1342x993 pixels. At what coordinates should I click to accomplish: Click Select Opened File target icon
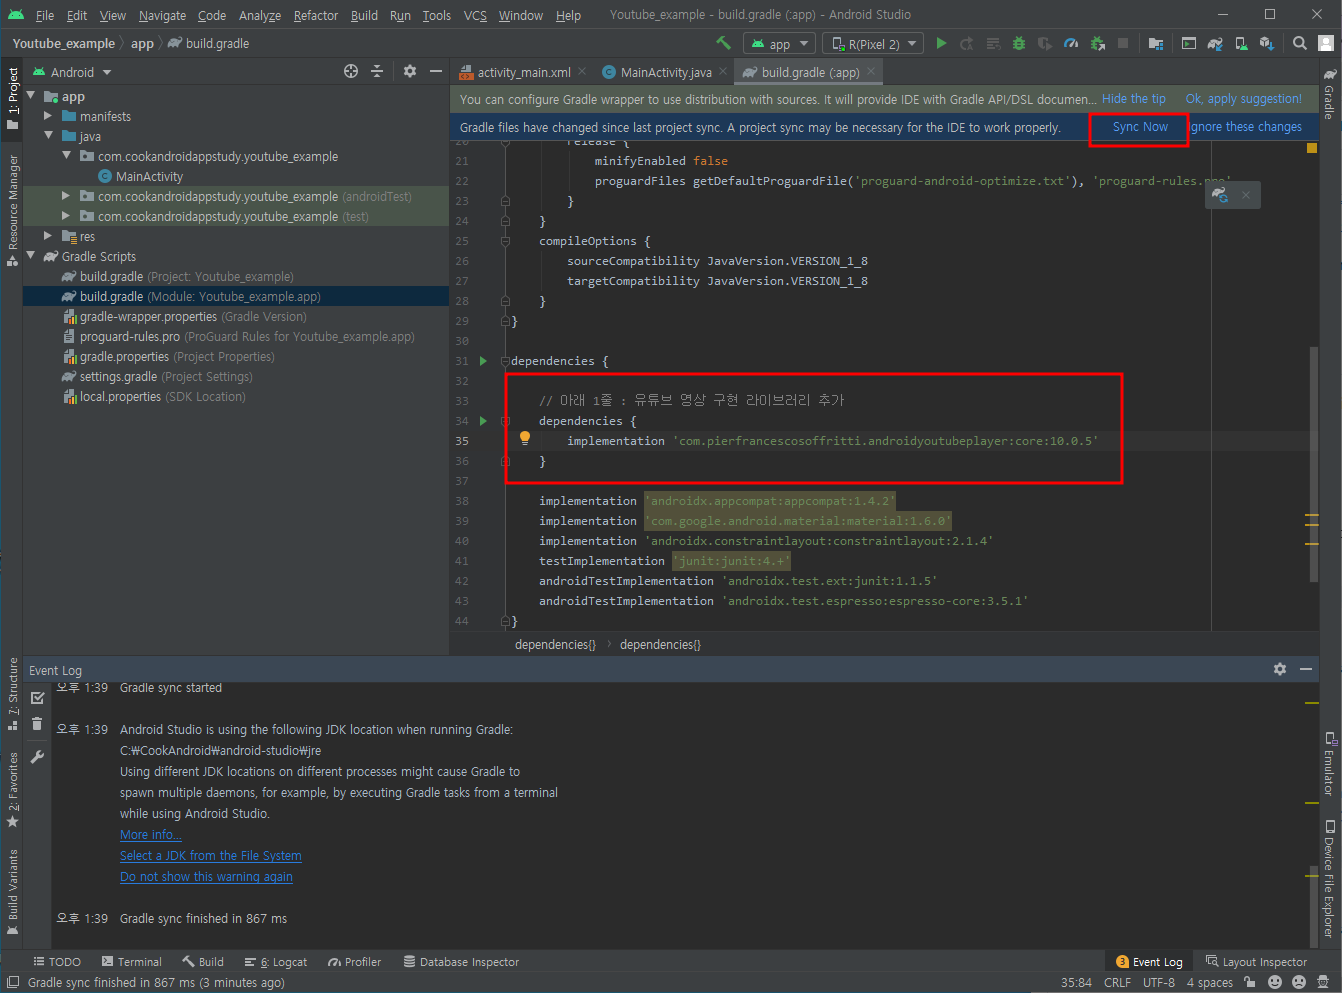click(351, 71)
